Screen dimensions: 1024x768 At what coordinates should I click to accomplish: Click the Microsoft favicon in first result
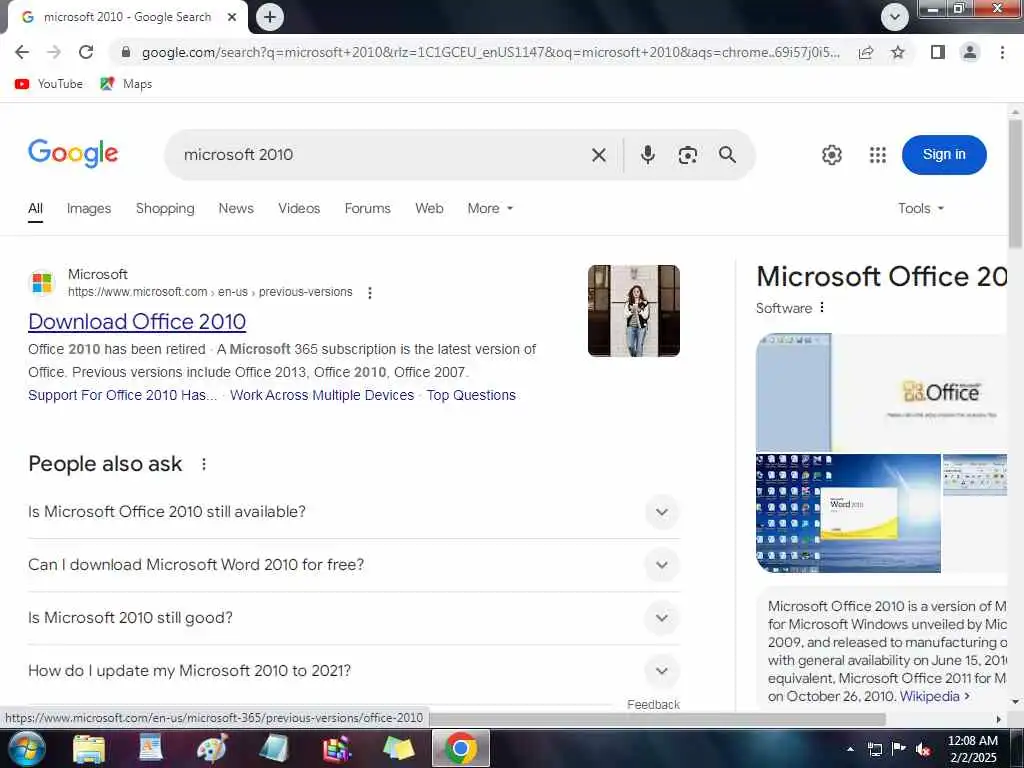(42, 283)
